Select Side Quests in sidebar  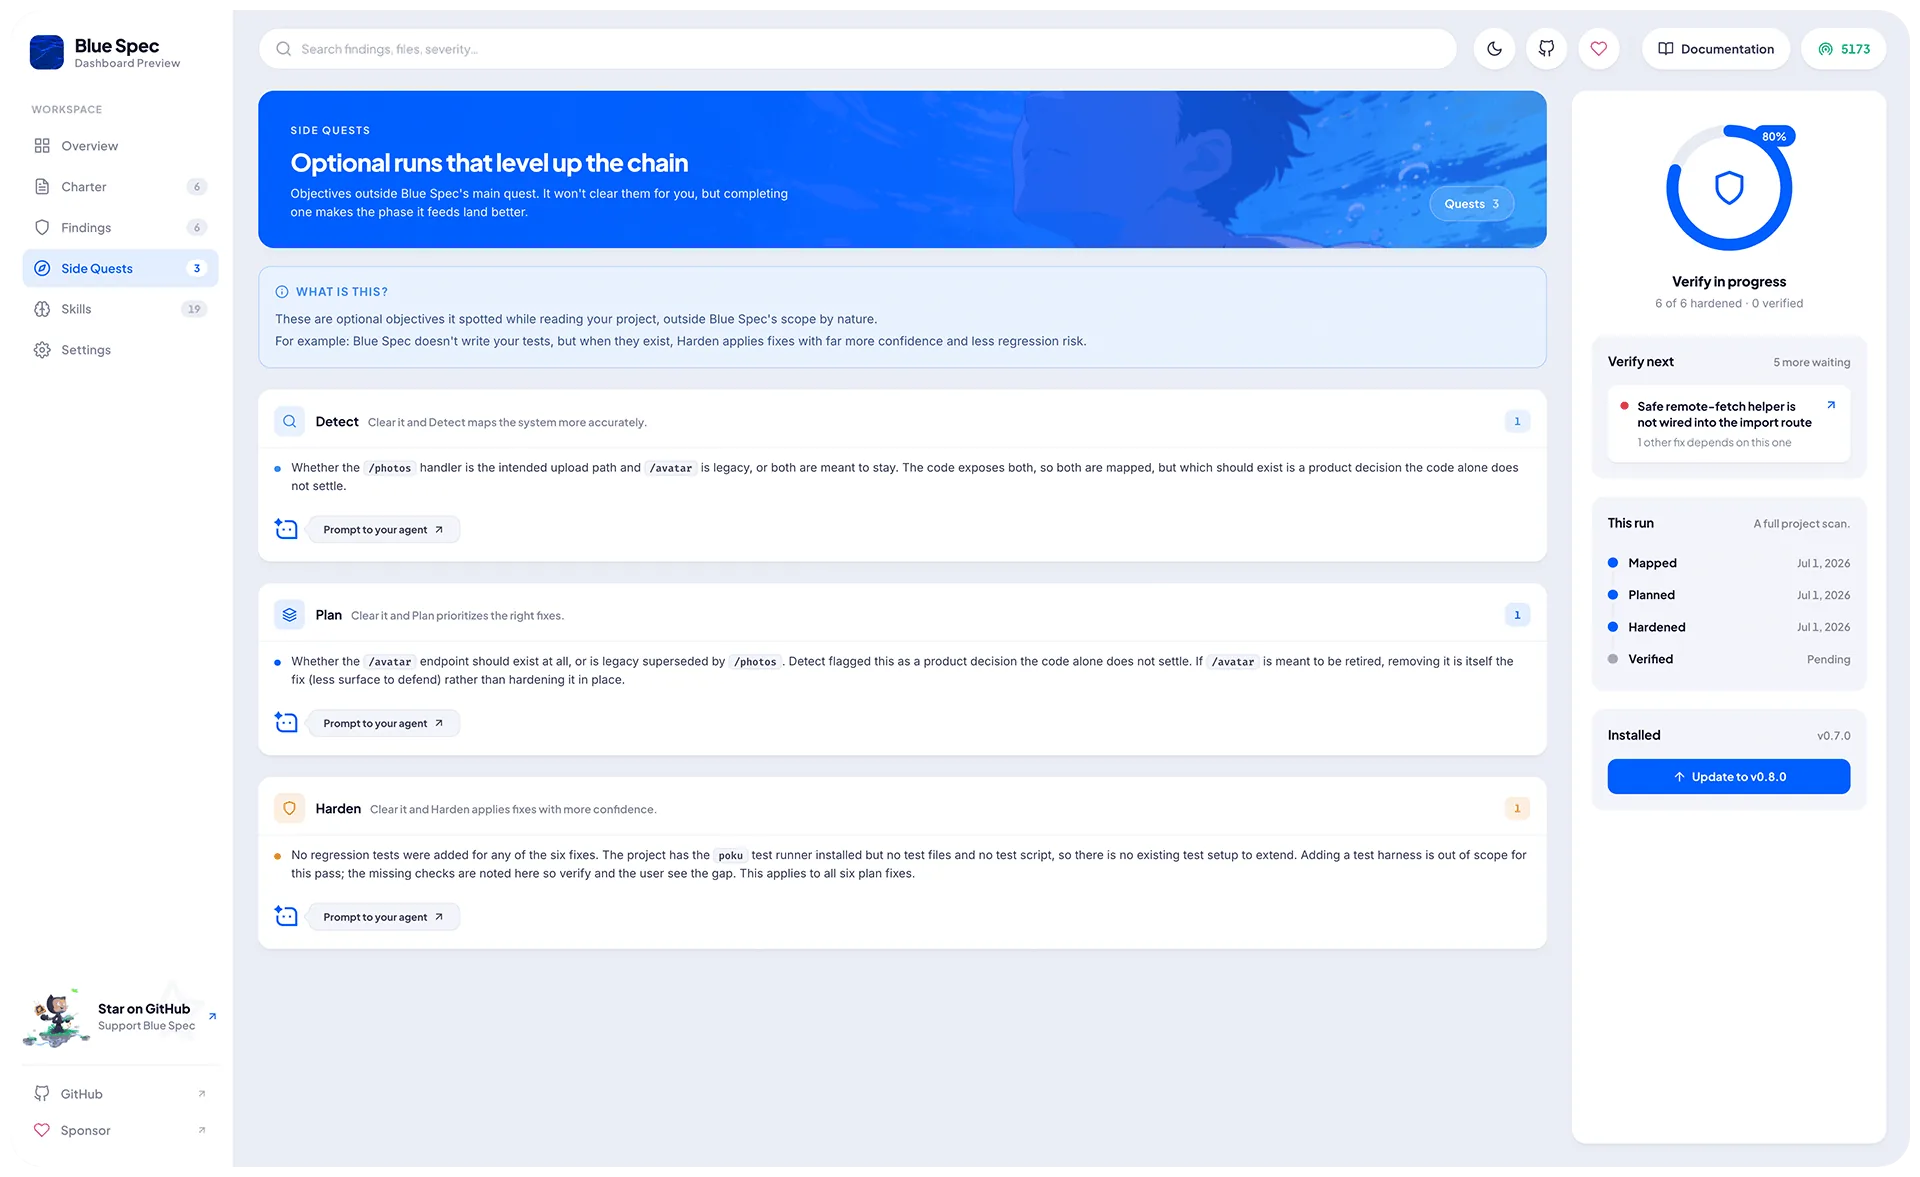click(x=120, y=268)
